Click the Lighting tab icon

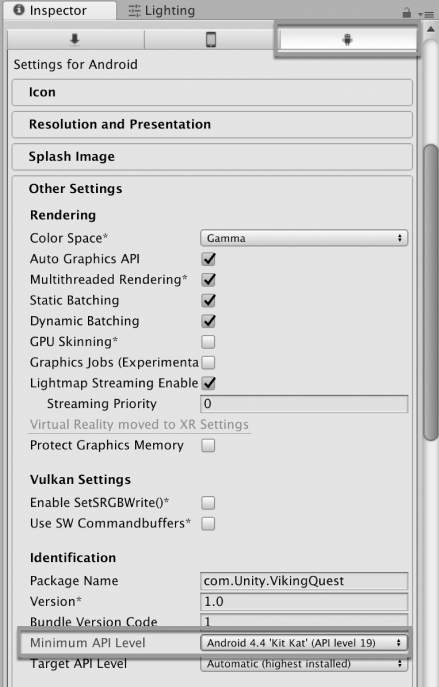coord(134,11)
